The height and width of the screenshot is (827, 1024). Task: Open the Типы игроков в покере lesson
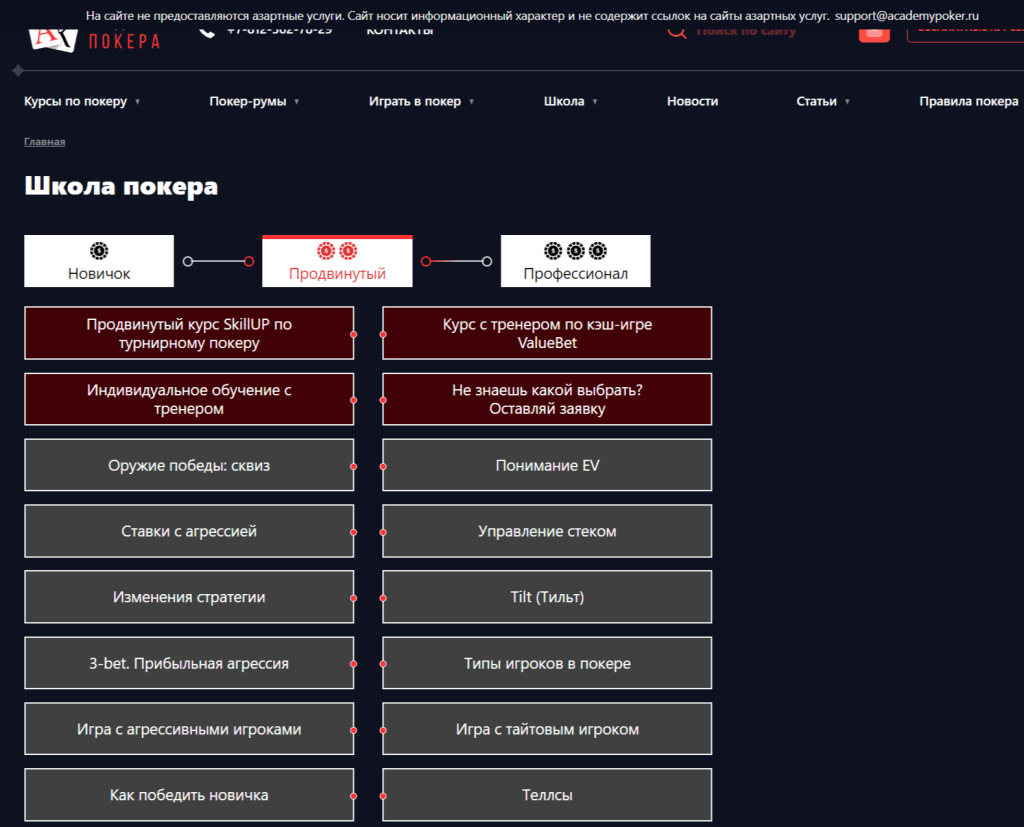[x=547, y=663]
